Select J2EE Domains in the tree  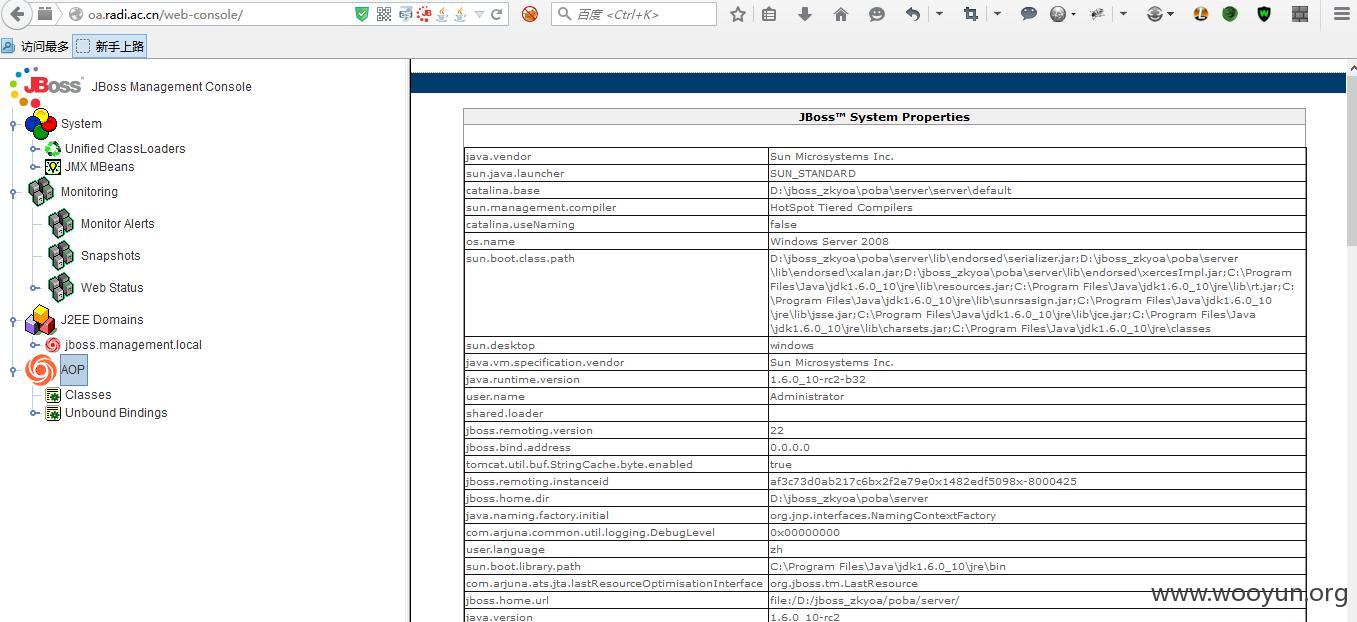coord(102,320)
